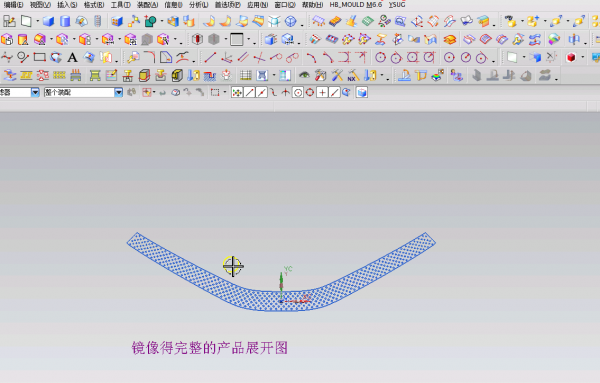Expand the selection rectangle mode dropdown arrow

224,92
